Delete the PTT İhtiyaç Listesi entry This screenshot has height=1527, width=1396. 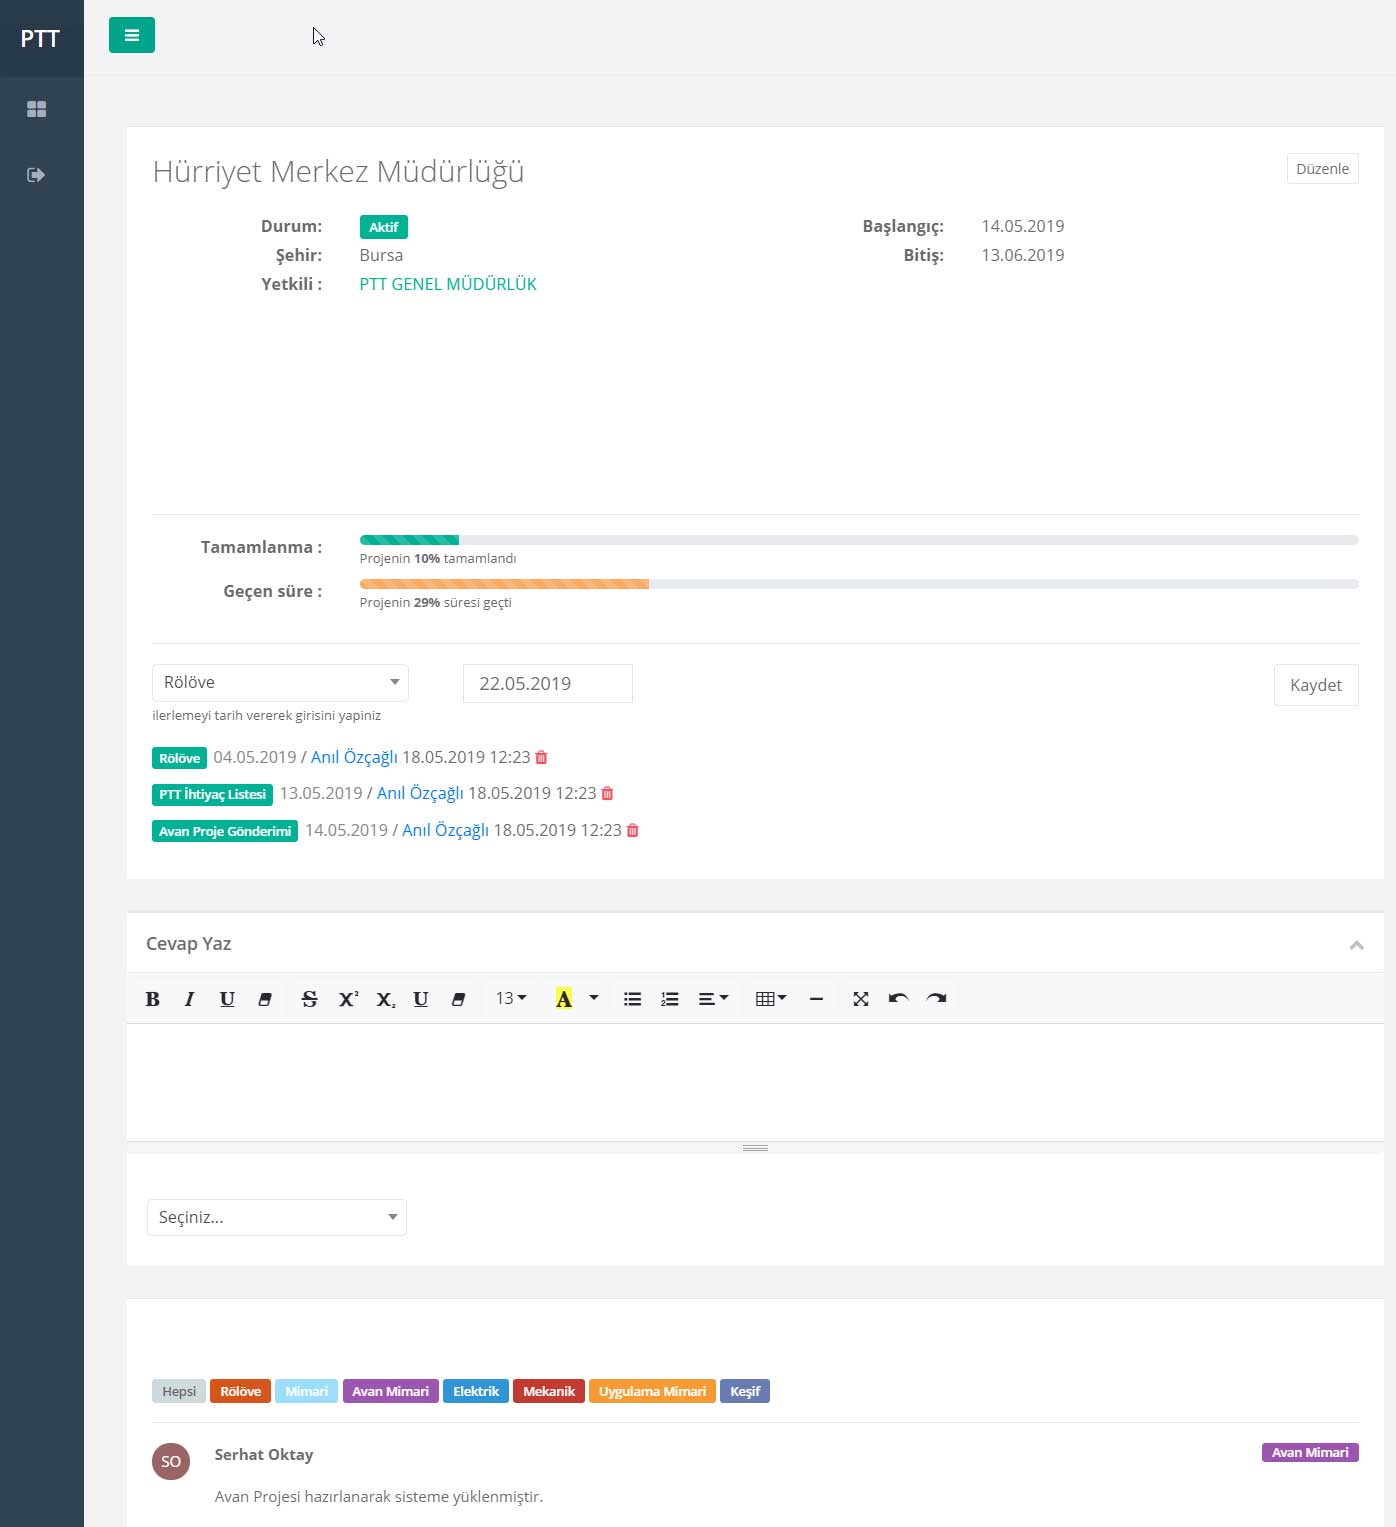607,794
